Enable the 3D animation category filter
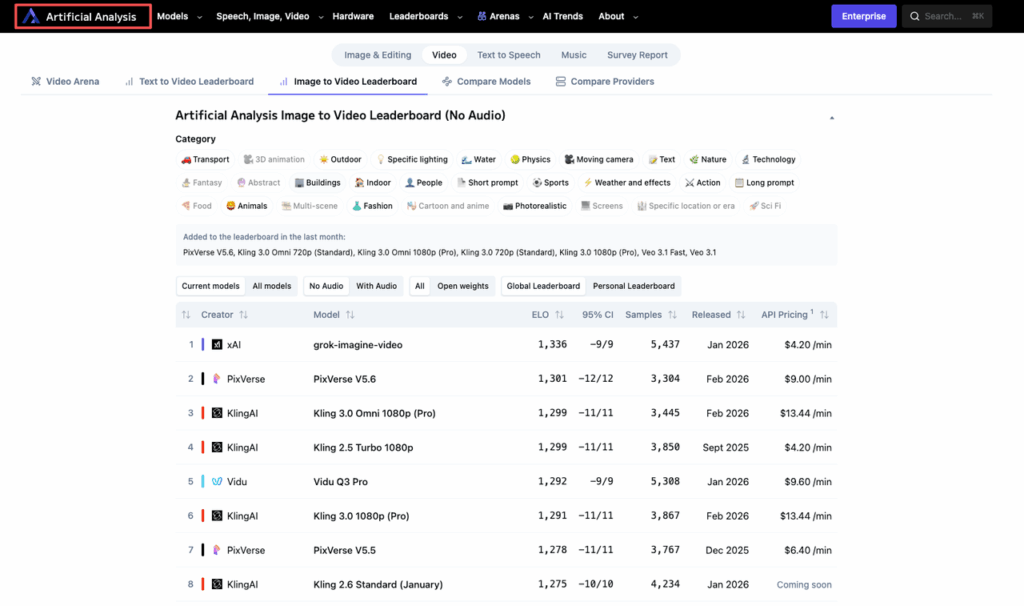 pos(274,159)
